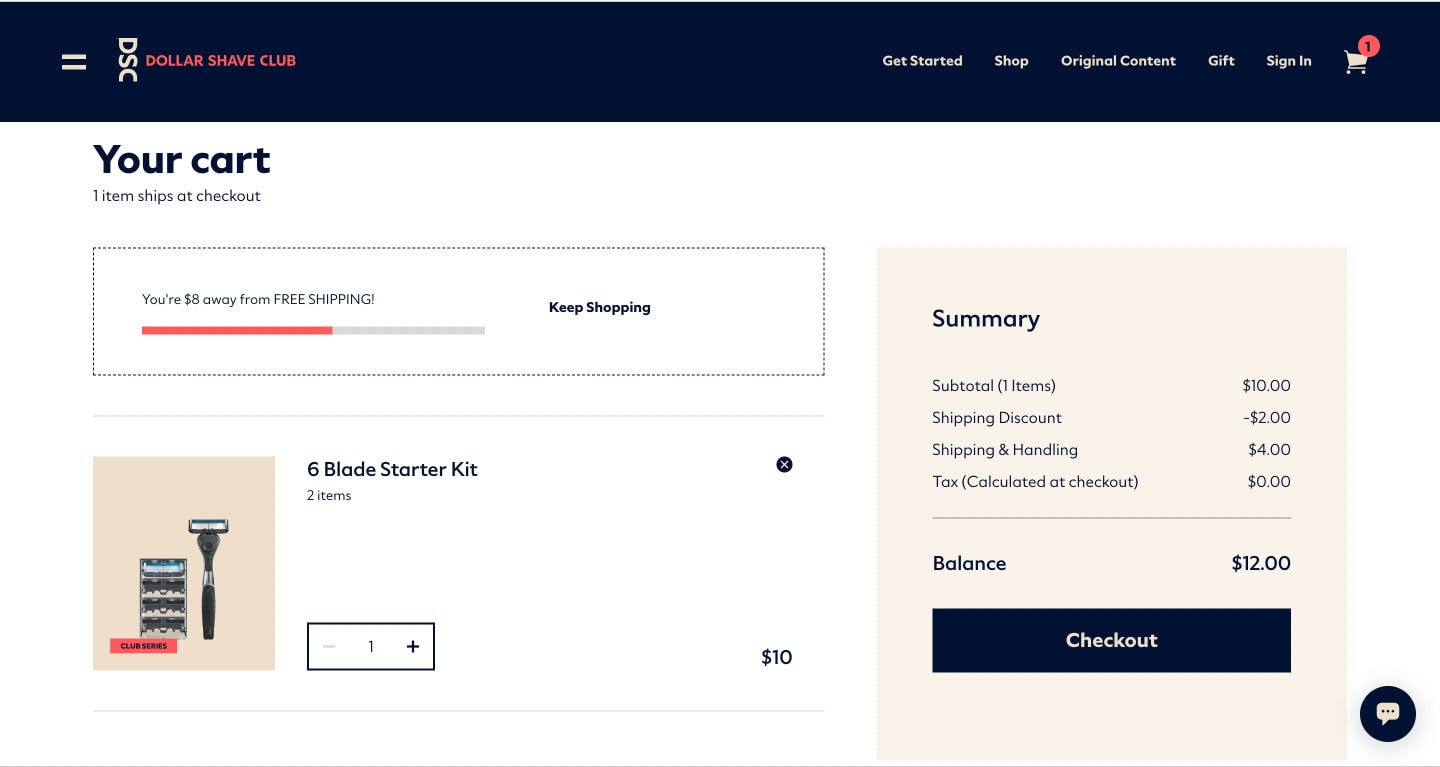
Task: Click Keep Shopping link
Action: coord(599,307)
